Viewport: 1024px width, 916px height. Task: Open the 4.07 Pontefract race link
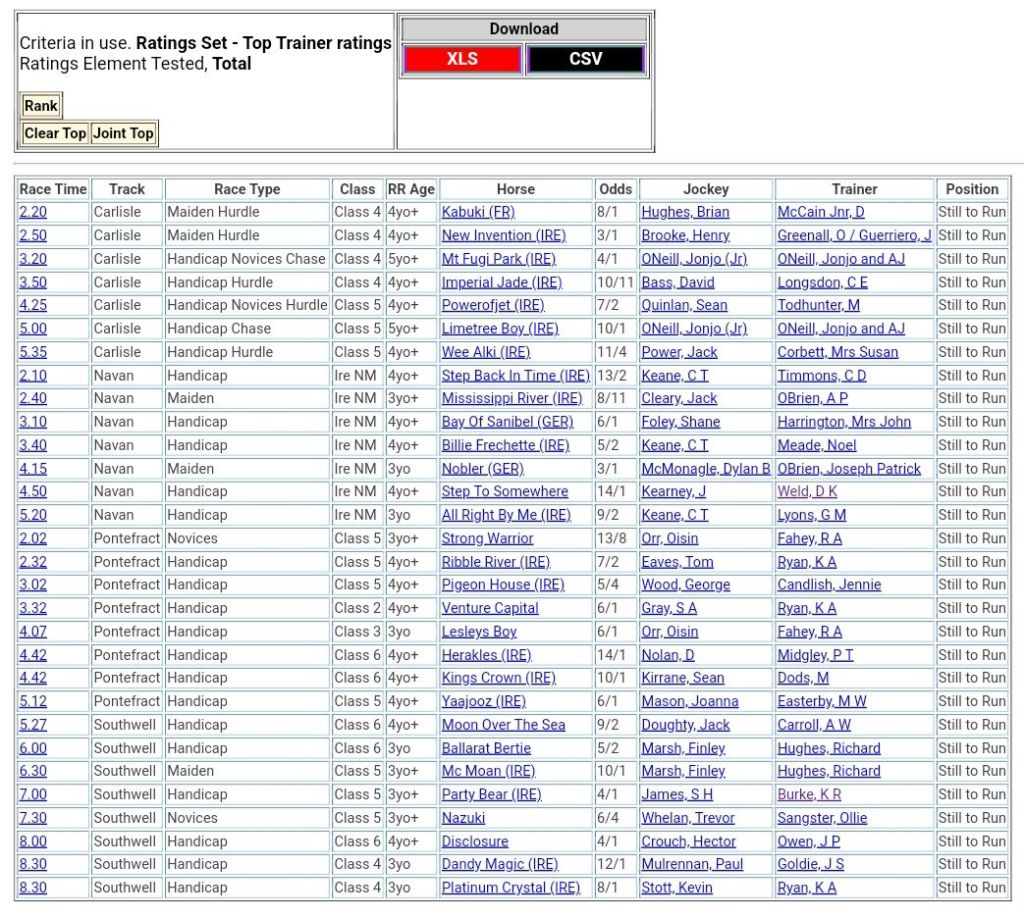[33, 631]
